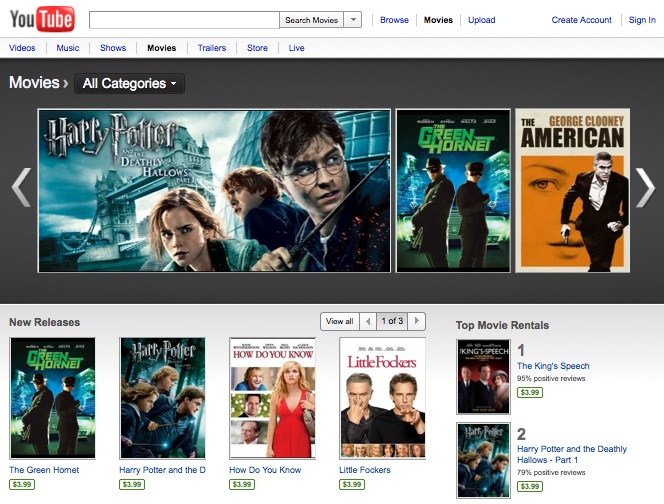The image size is (664, 504).
Task: Click the YouTube logo
Action: 41,19
